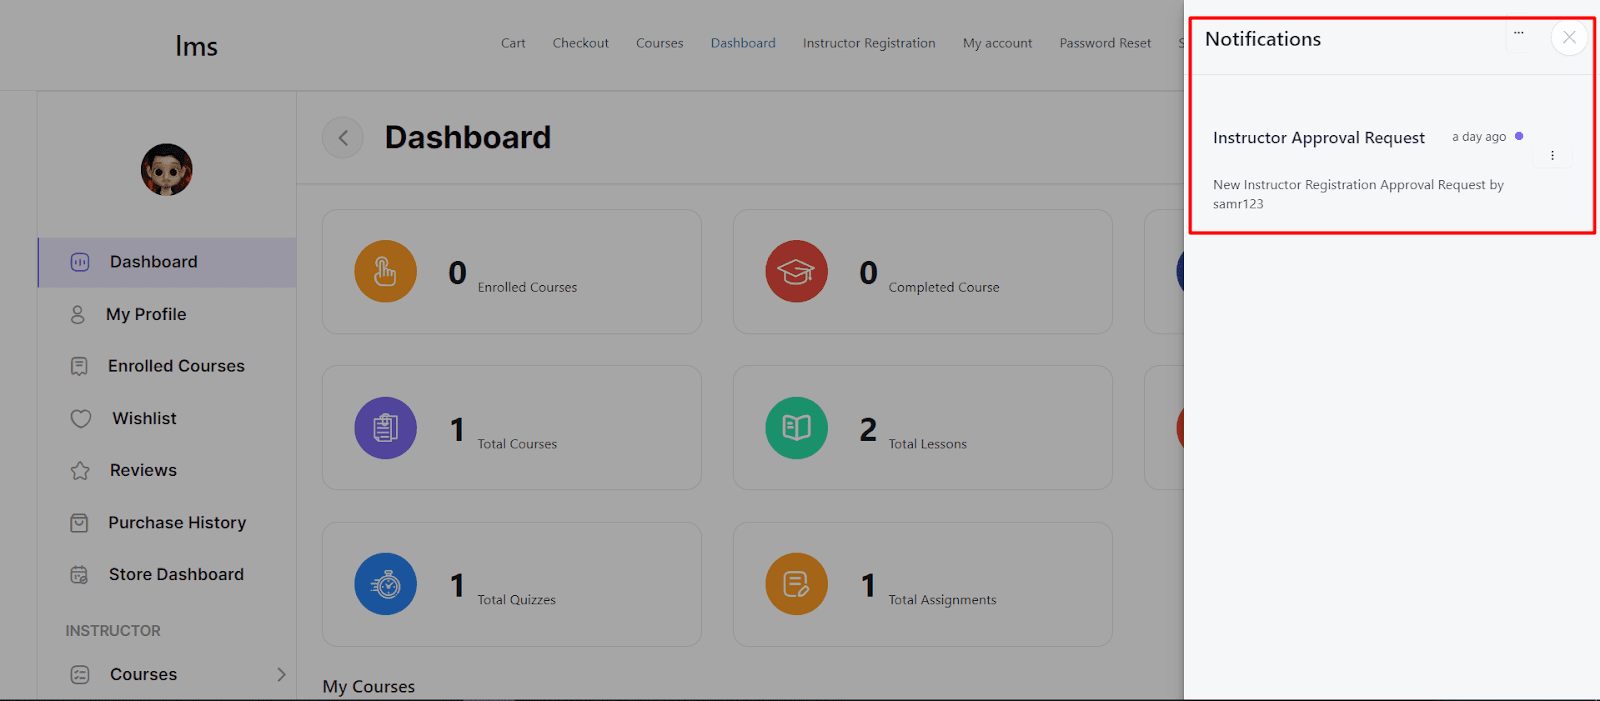
Task: Click the Enrolled Courses orange hand icon
Action: click(x=385, y=271)
